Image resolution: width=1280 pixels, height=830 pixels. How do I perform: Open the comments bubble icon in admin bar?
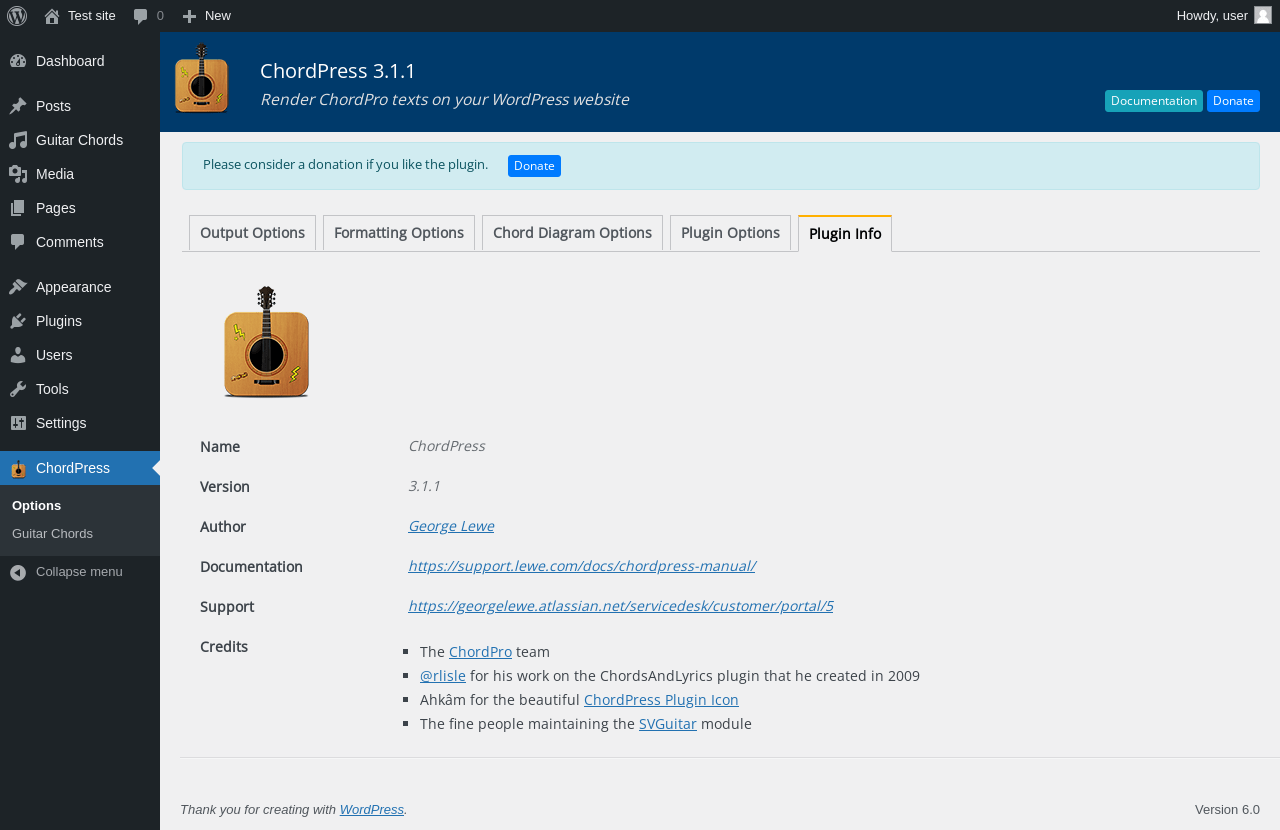[141, 16]
